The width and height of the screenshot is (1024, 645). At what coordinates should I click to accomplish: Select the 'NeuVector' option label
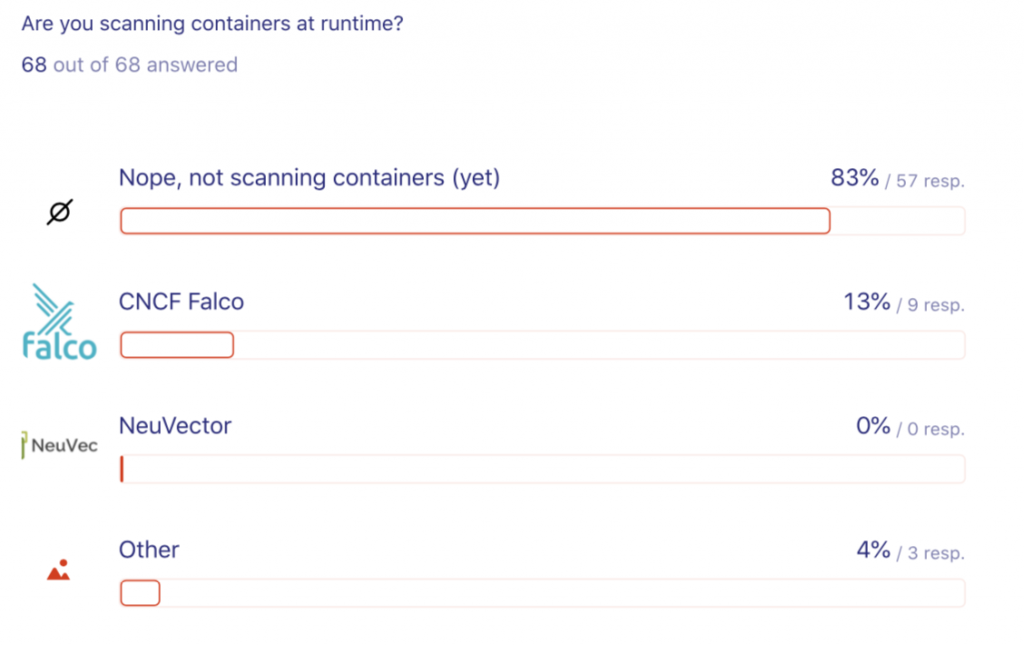(175, 426)
